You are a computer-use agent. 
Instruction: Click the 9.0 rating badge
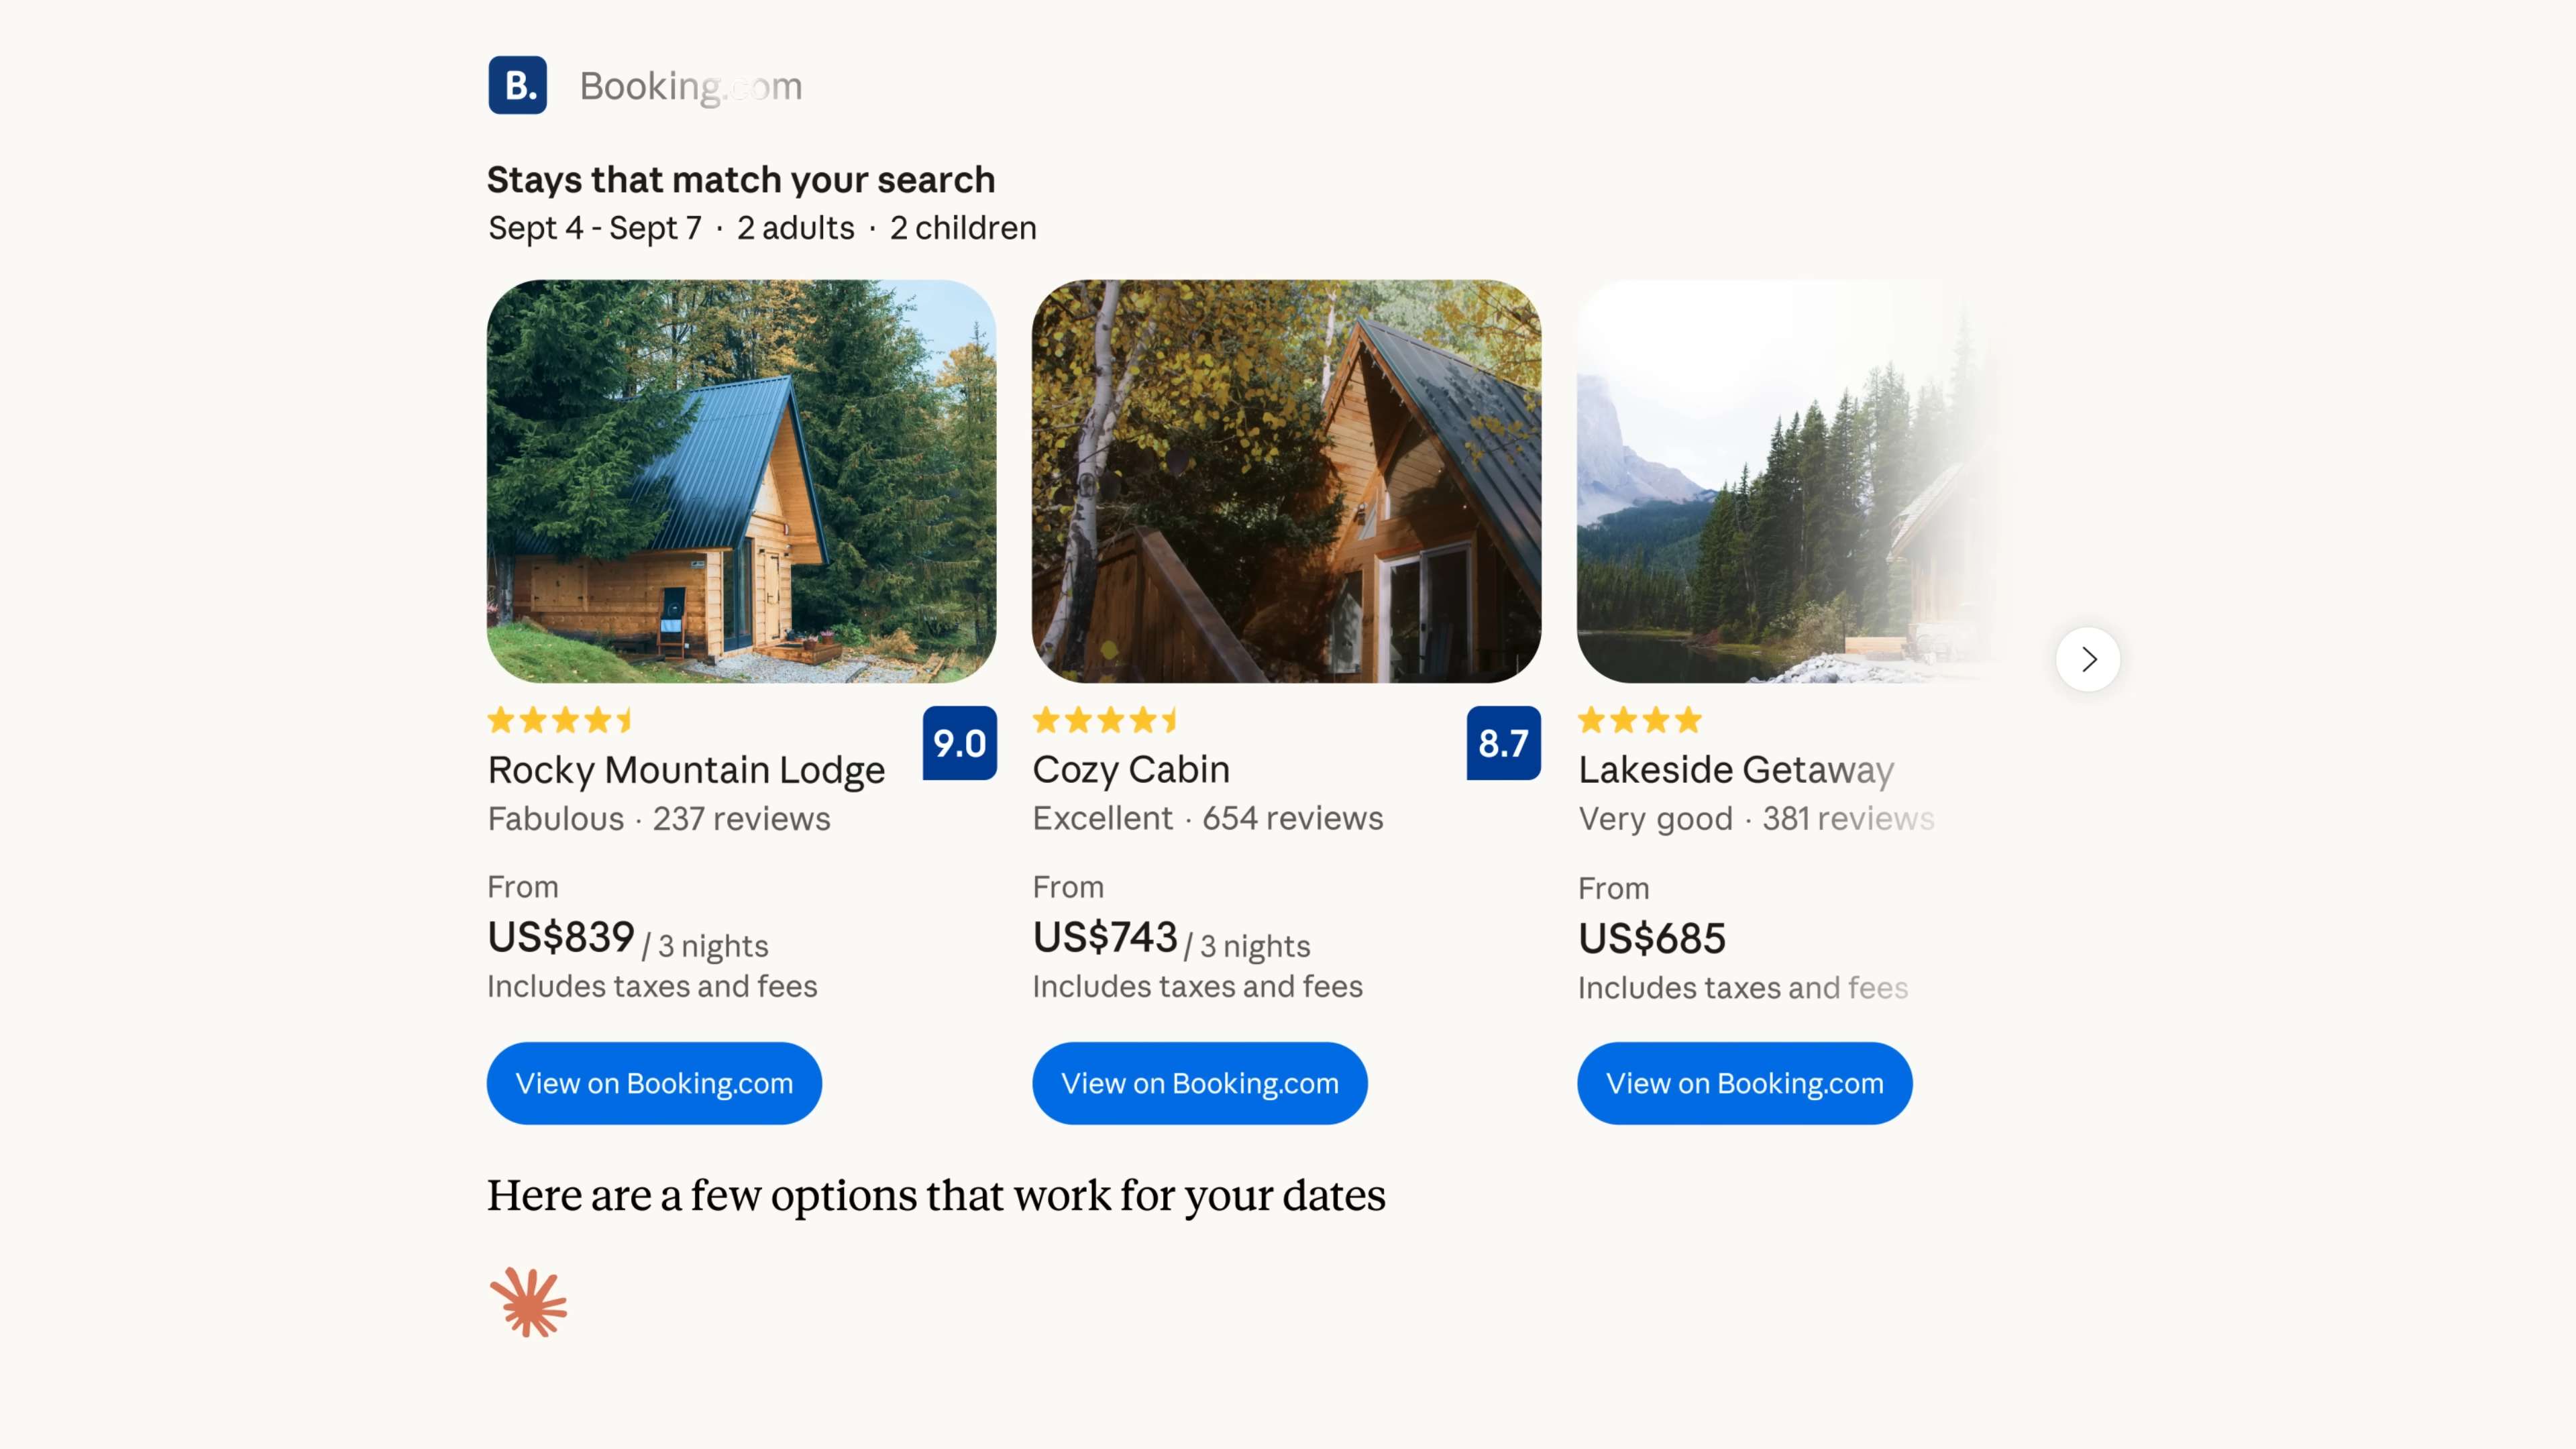(x=959, y=743)
